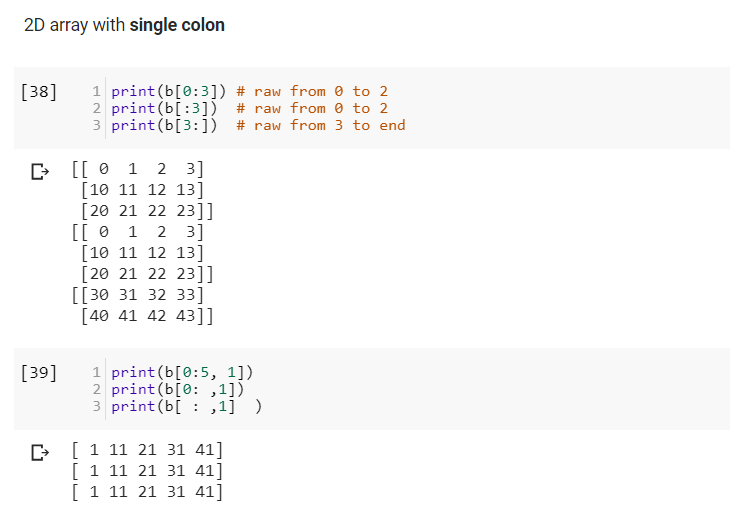Place cursor in print(b[ : ,1] ) line
Image resolution: width=730 pixels, height=521 pixels.
(x=185, y=406)
